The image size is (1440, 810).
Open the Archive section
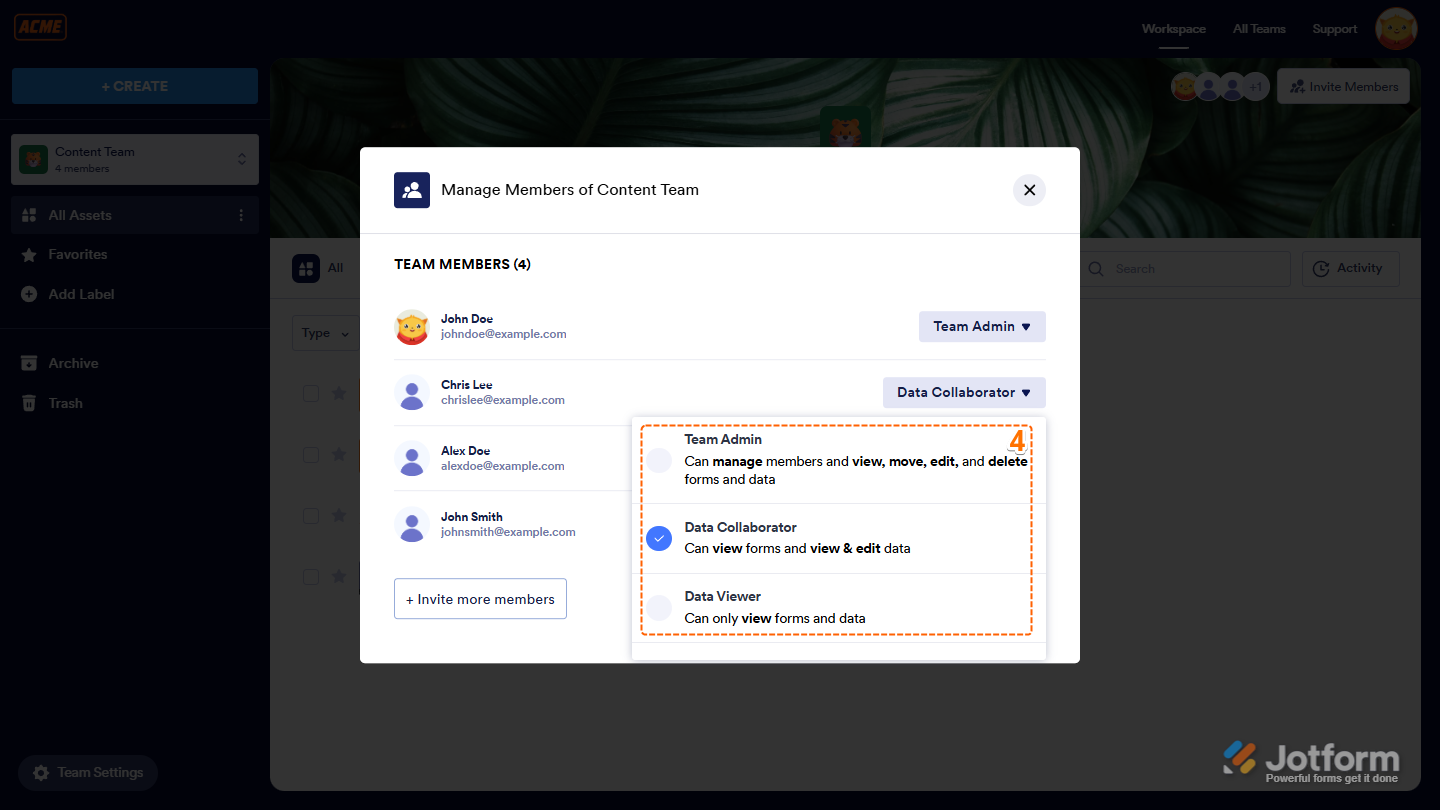(75, 363)
